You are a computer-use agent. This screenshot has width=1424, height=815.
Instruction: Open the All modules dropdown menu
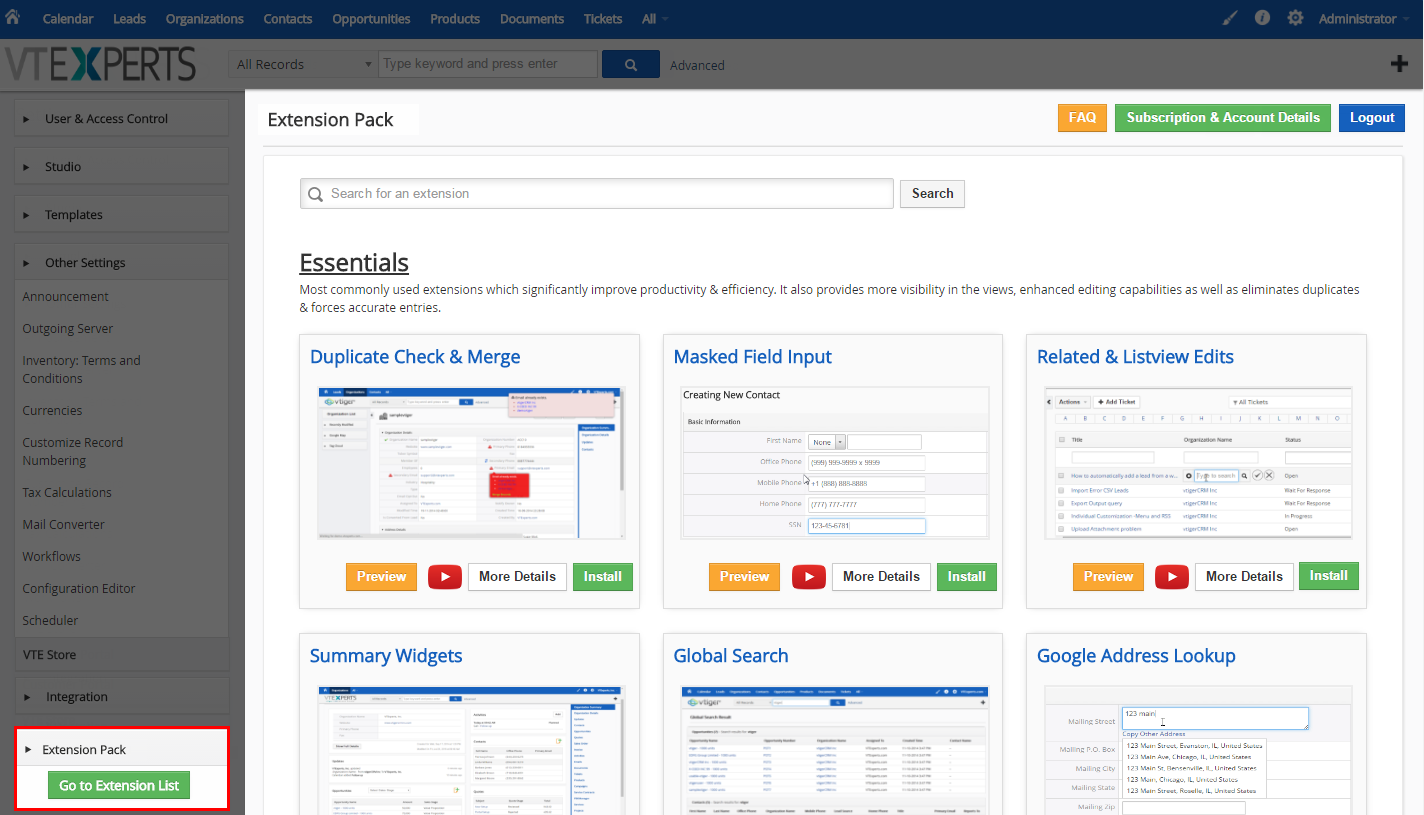coord(656,19)
